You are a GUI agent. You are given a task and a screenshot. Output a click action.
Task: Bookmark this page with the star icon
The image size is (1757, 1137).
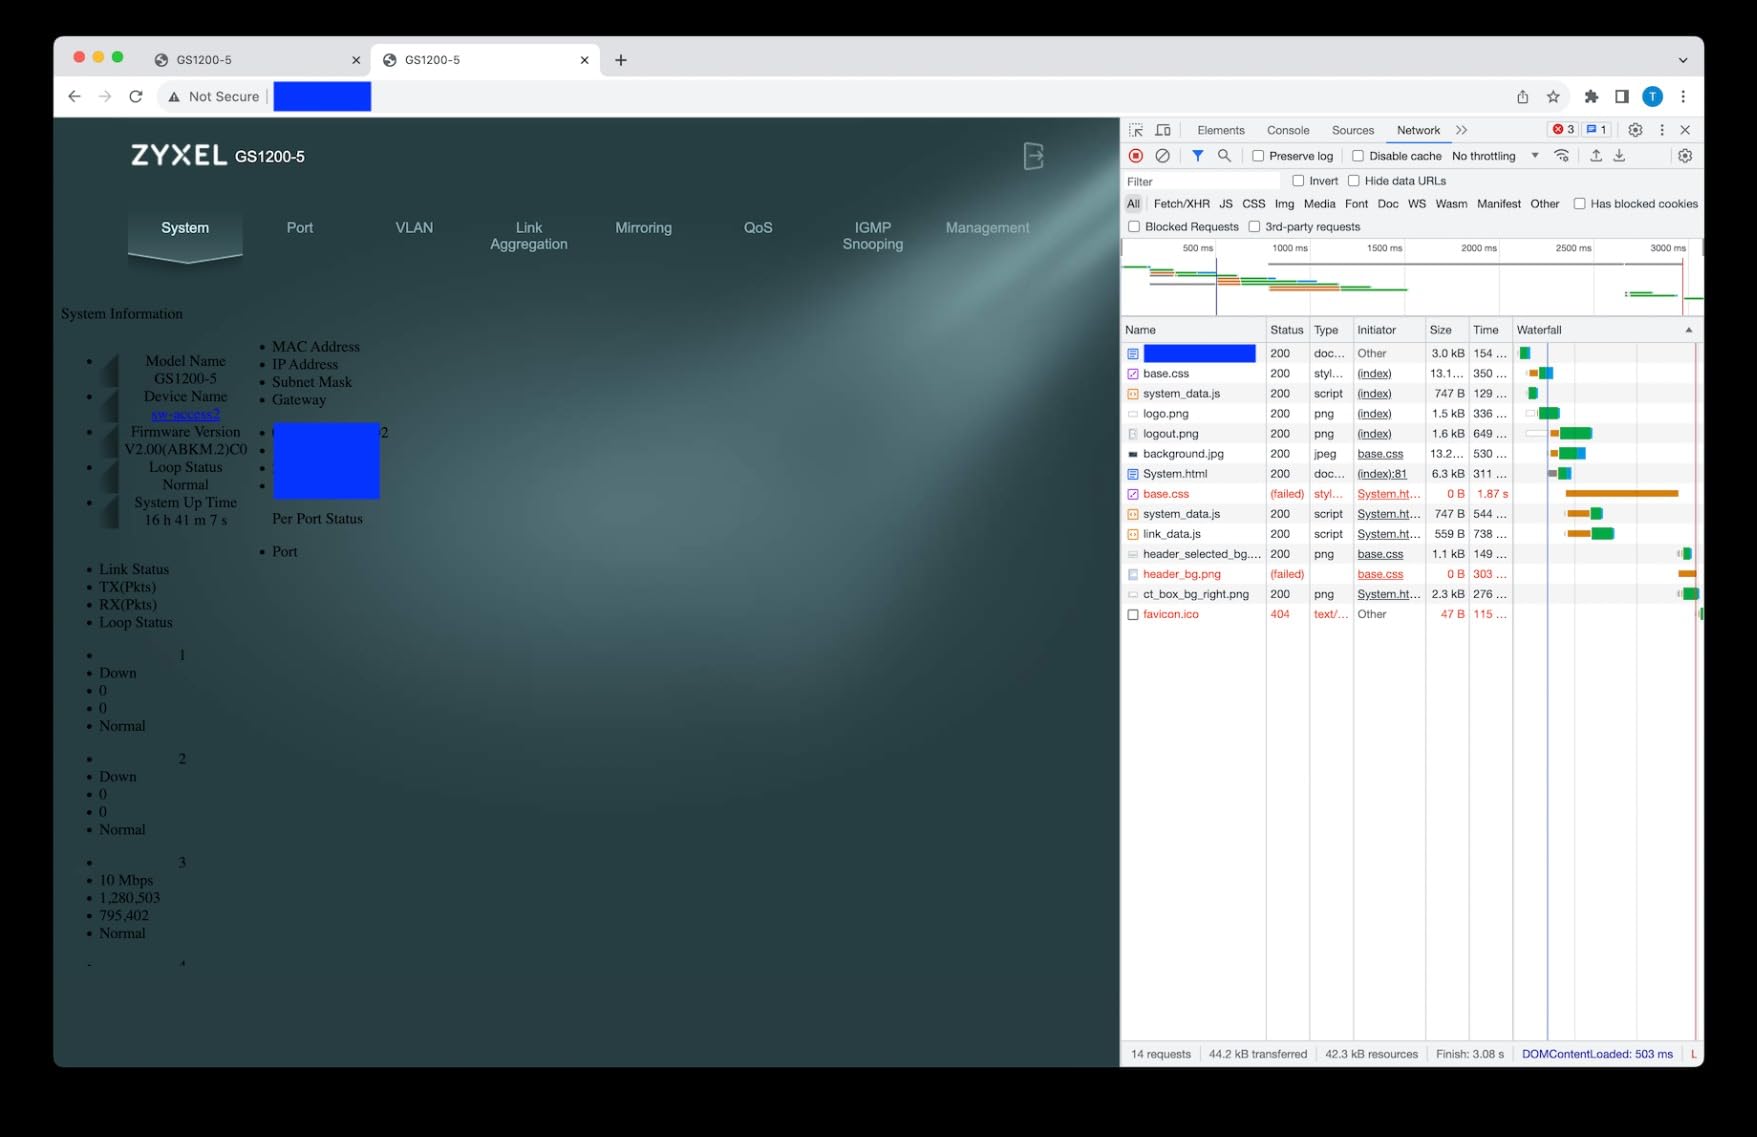[1553, 97]
